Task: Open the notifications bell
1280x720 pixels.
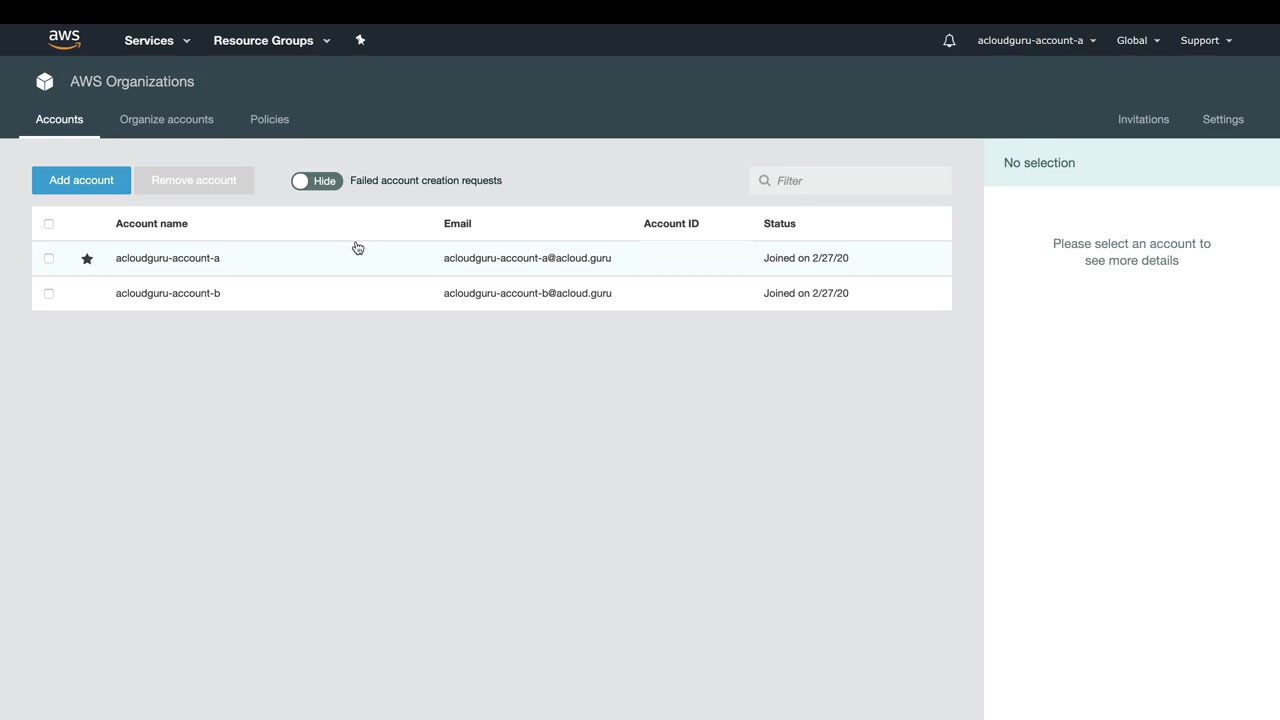Action: click(x=949, y=40)
